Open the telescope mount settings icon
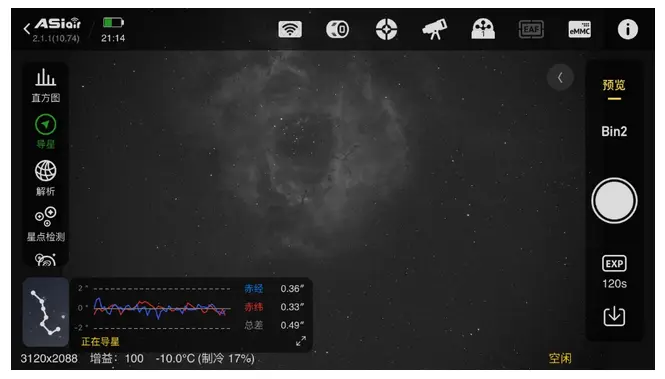Viewport: 665px width, 379px height. [x=434, y=29]
